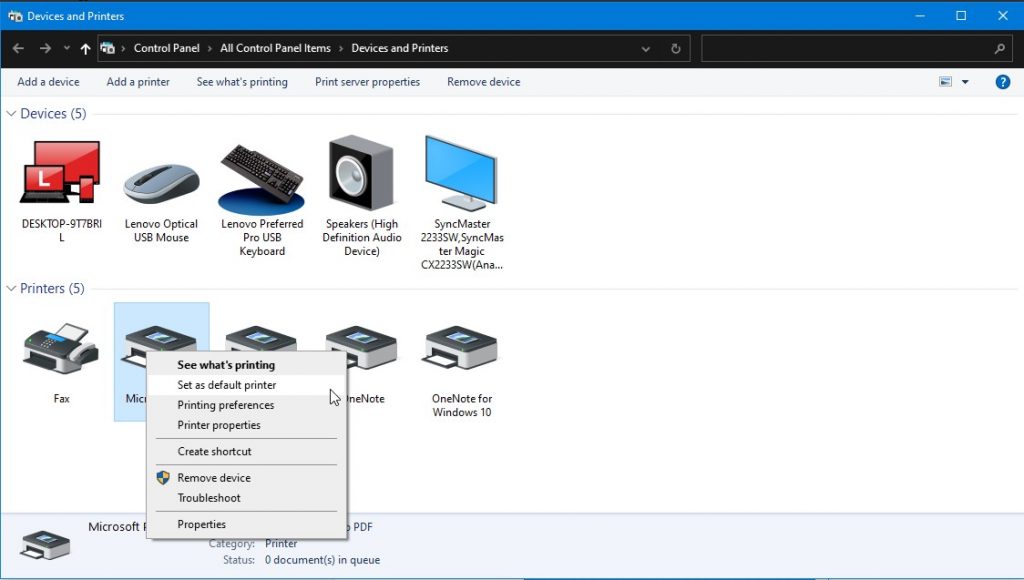
Task: Click Add a printer toolbar button
Action: coord(138,82)
